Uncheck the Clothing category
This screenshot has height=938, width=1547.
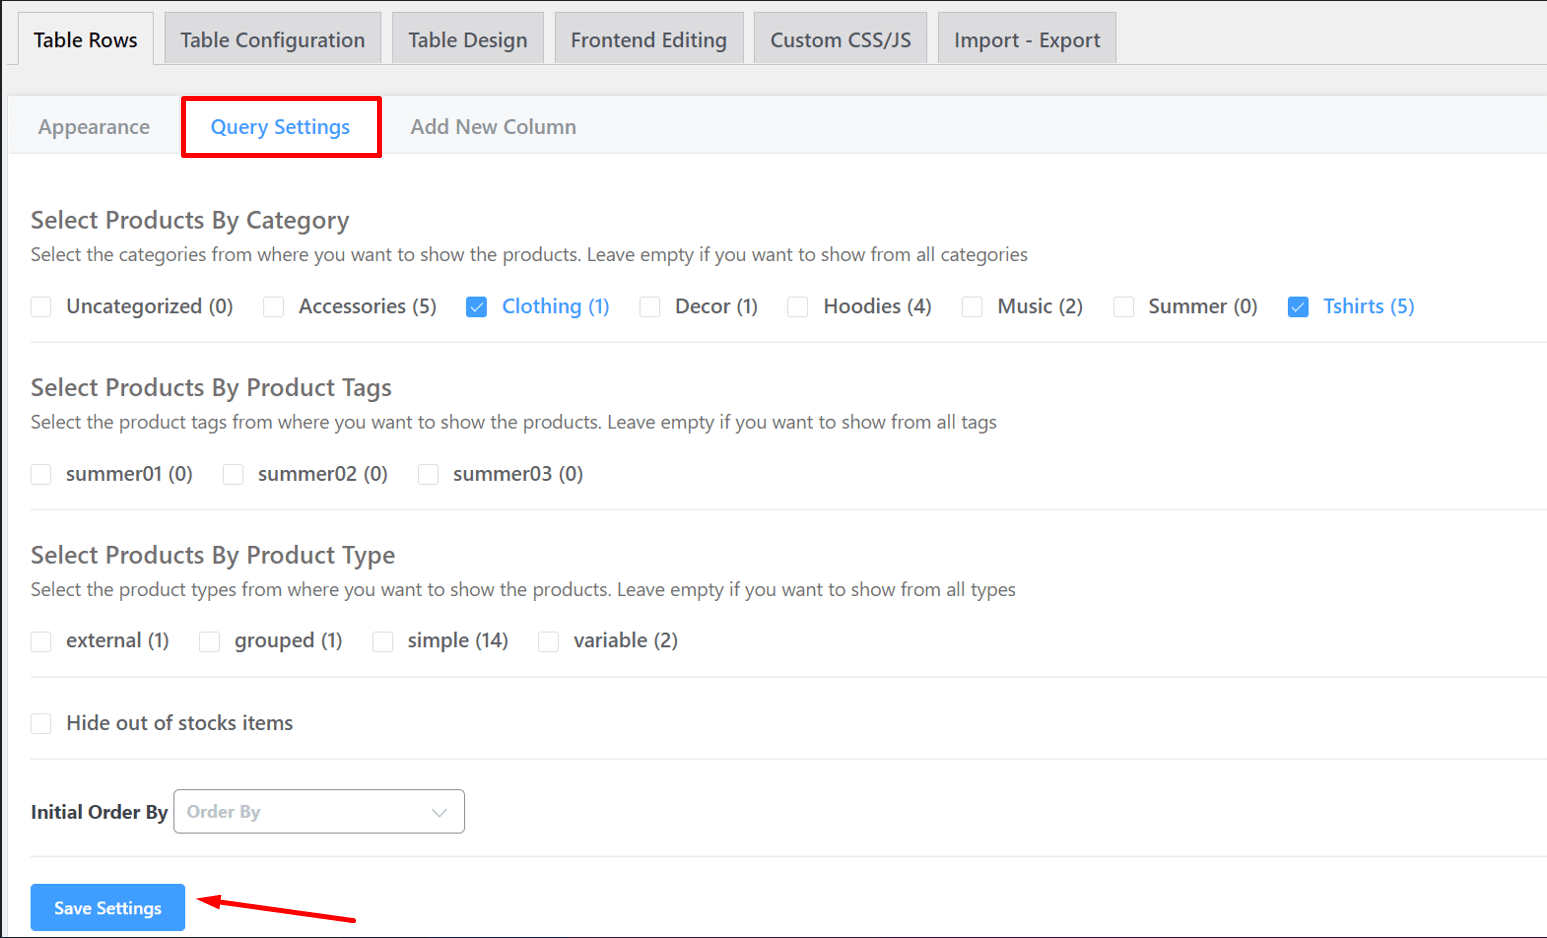pyautogui.click(x=477, y=307)
